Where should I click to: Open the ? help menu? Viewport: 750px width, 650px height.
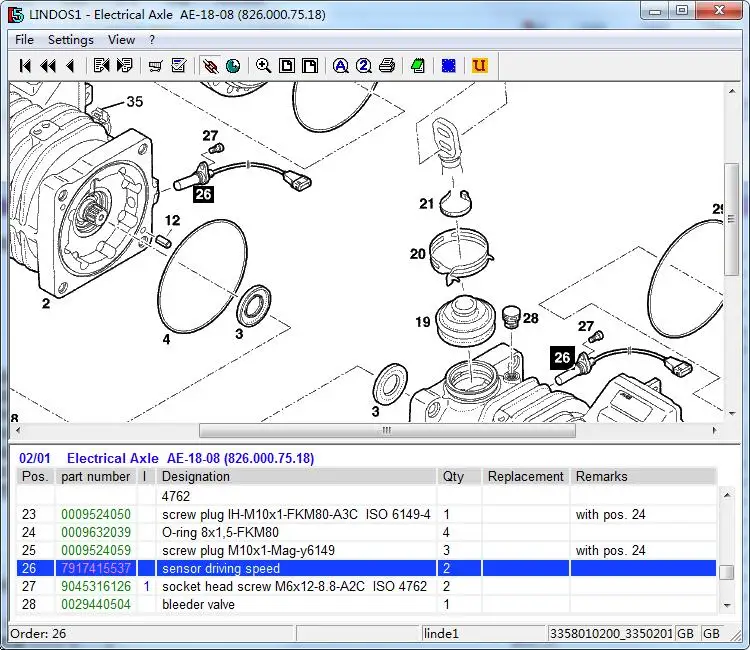click(152, 40)
